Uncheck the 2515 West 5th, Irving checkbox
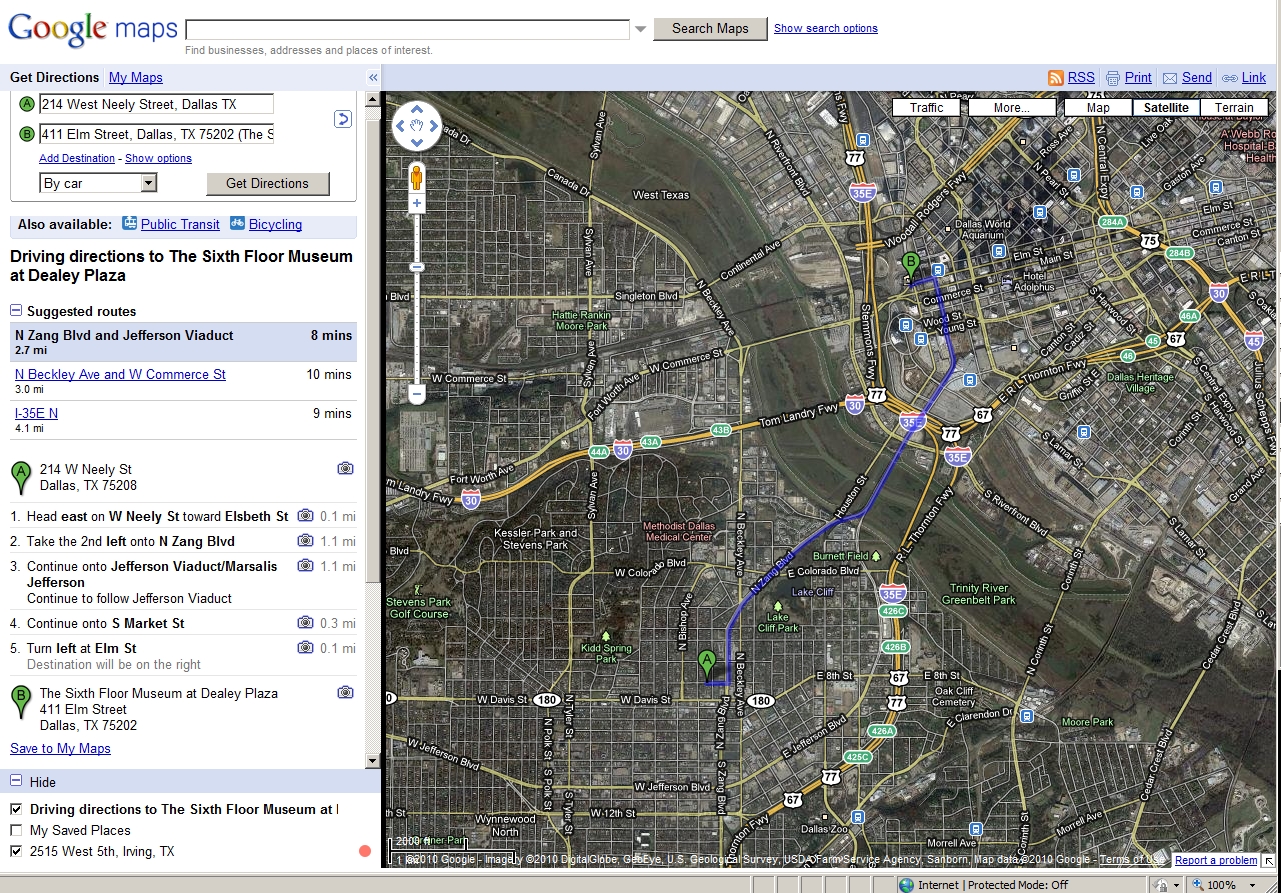The image size is (1281, 893). point(16,851)
